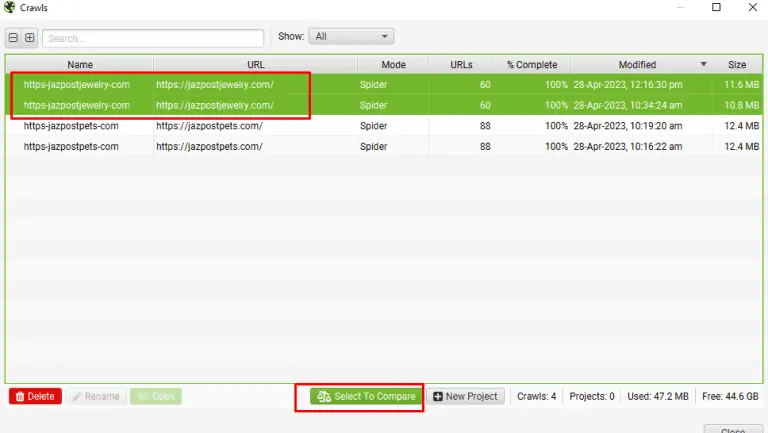Sort by the Size column header
The height and width of the screenshot is (433, 768).
(737, 65)
